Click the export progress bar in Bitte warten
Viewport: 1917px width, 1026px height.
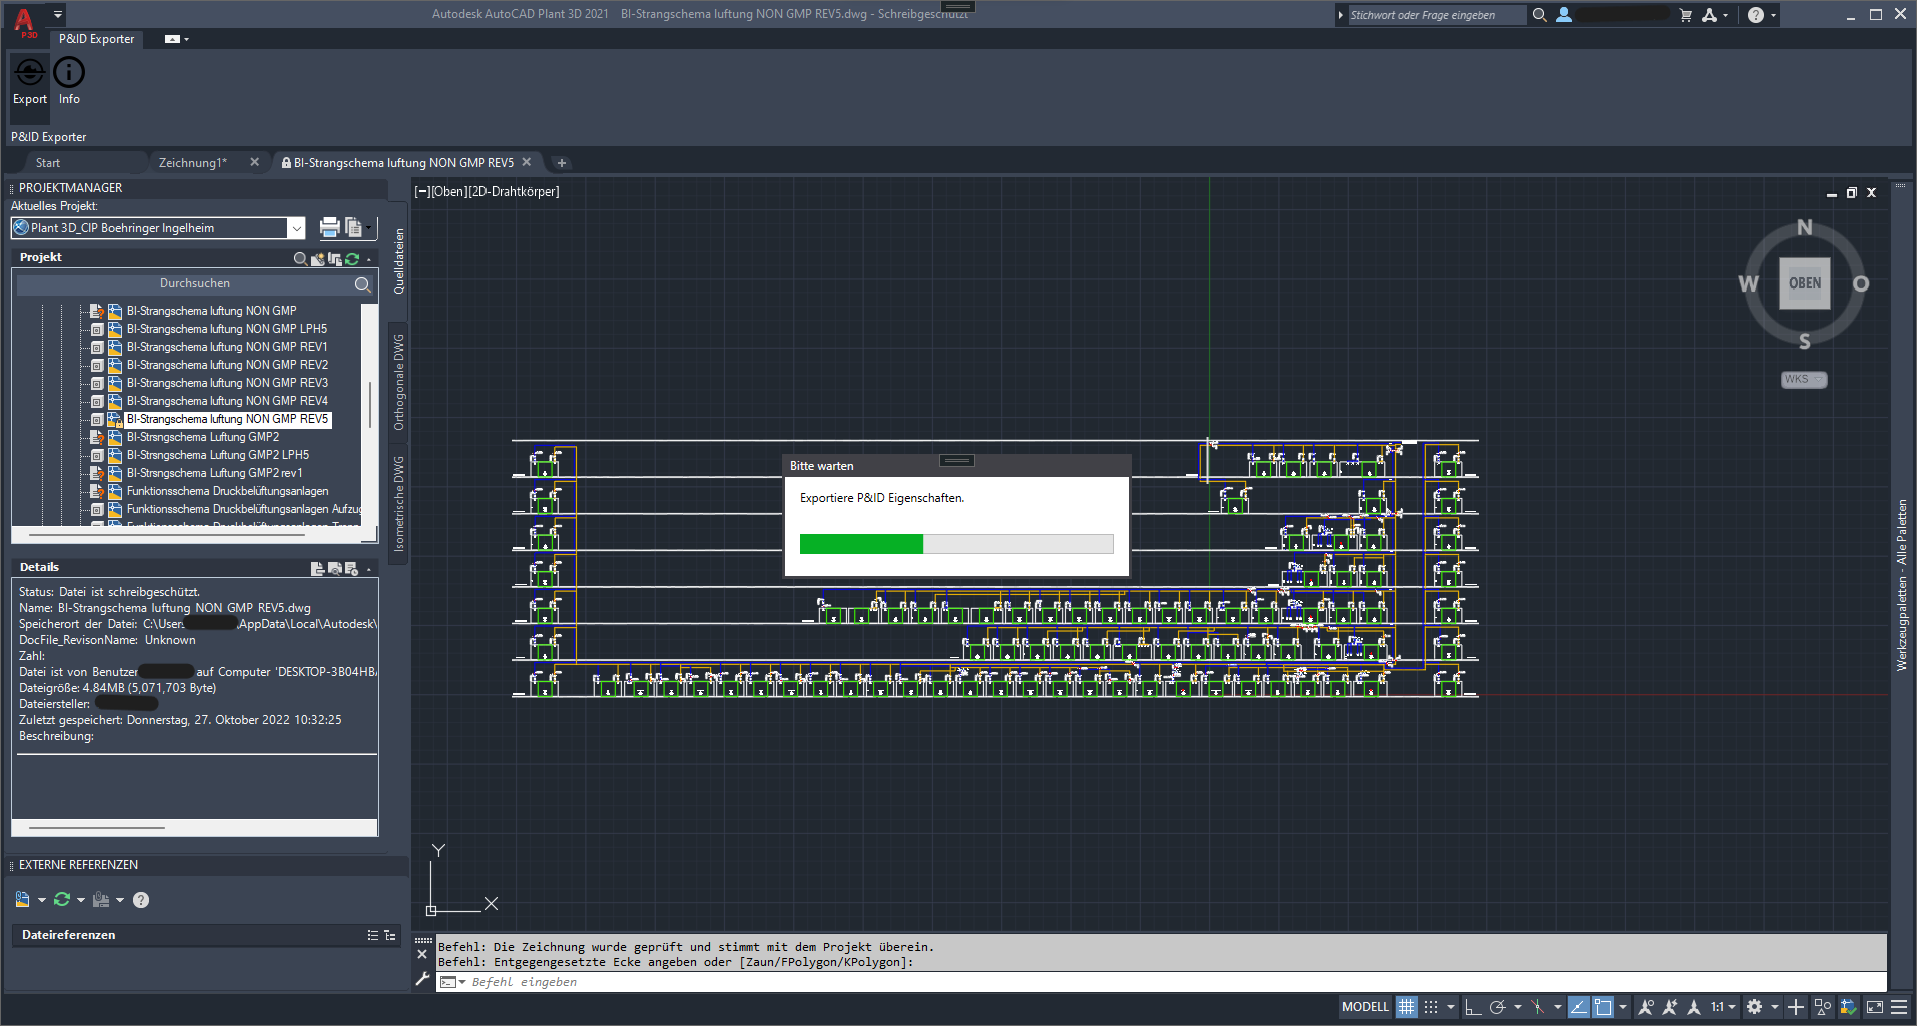click(956, 543)
